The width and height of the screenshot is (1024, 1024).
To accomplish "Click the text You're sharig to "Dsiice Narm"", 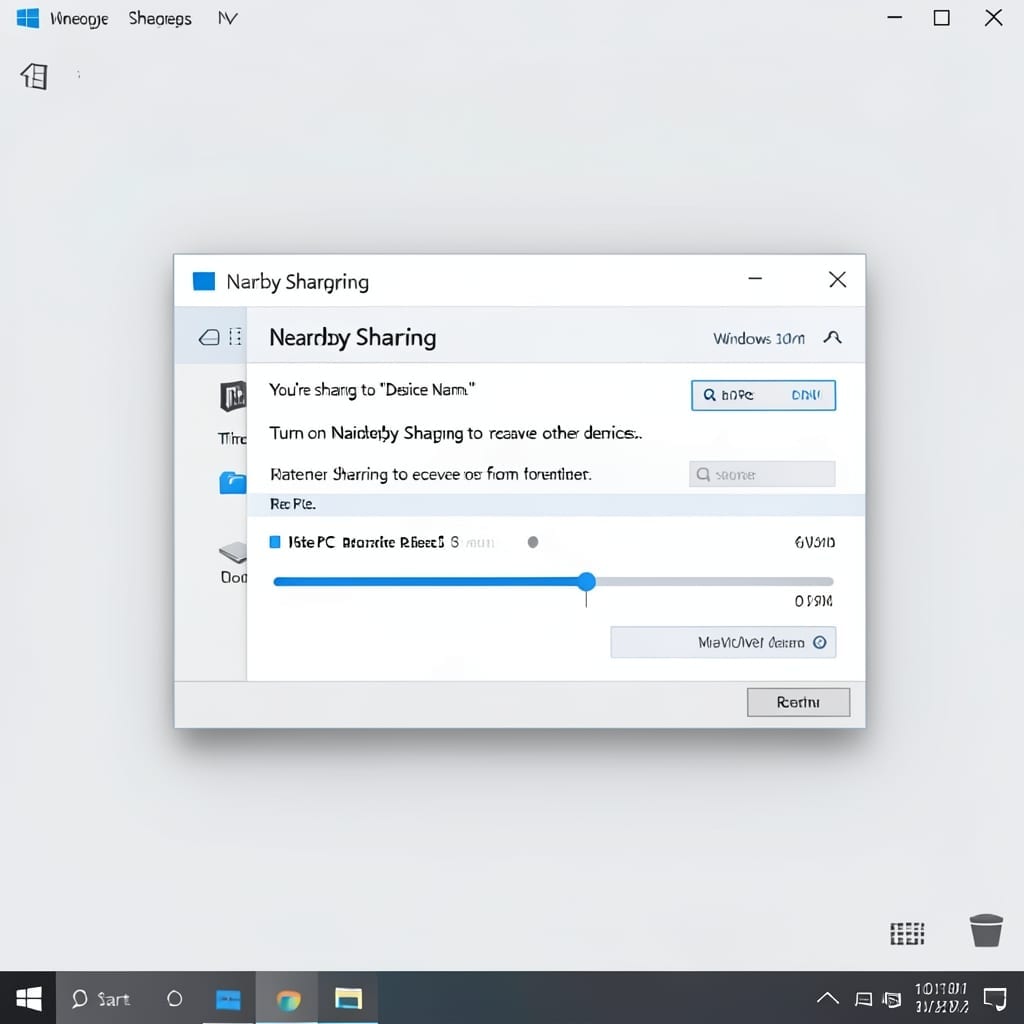I will (372, 390).
